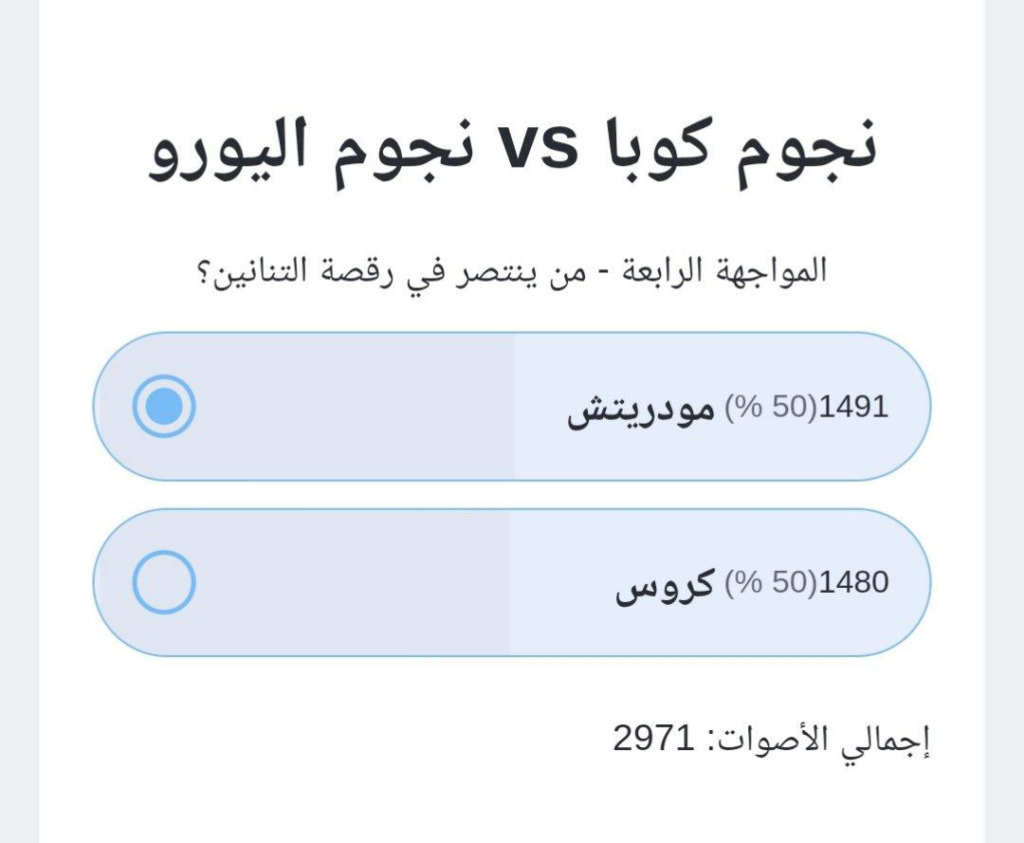
Task: Click the (50 %) percentage beside مودريتش
Action: pyautogui.click(x=770, y=408)
